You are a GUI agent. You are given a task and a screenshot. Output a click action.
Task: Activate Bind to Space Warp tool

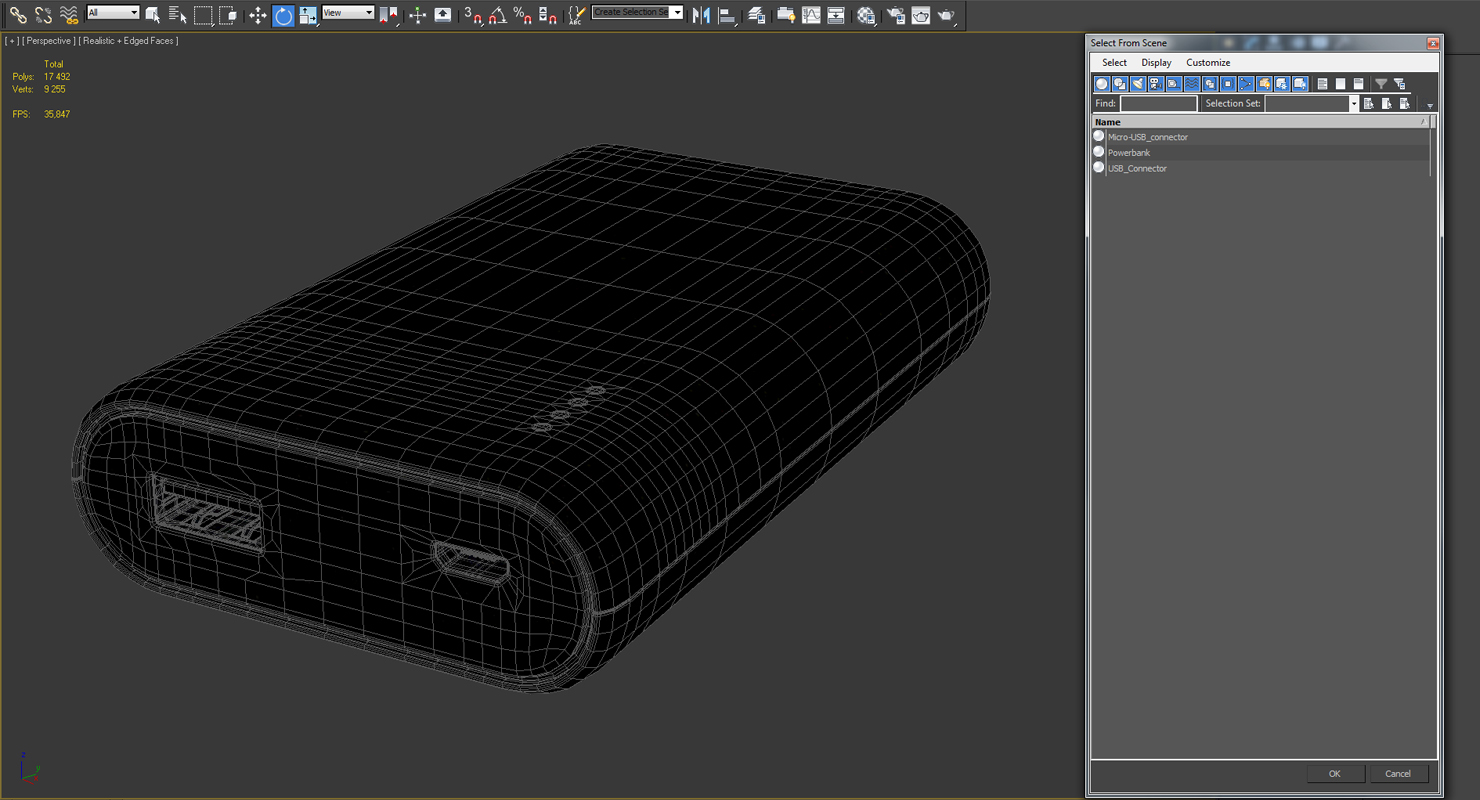tap(68, 15)
